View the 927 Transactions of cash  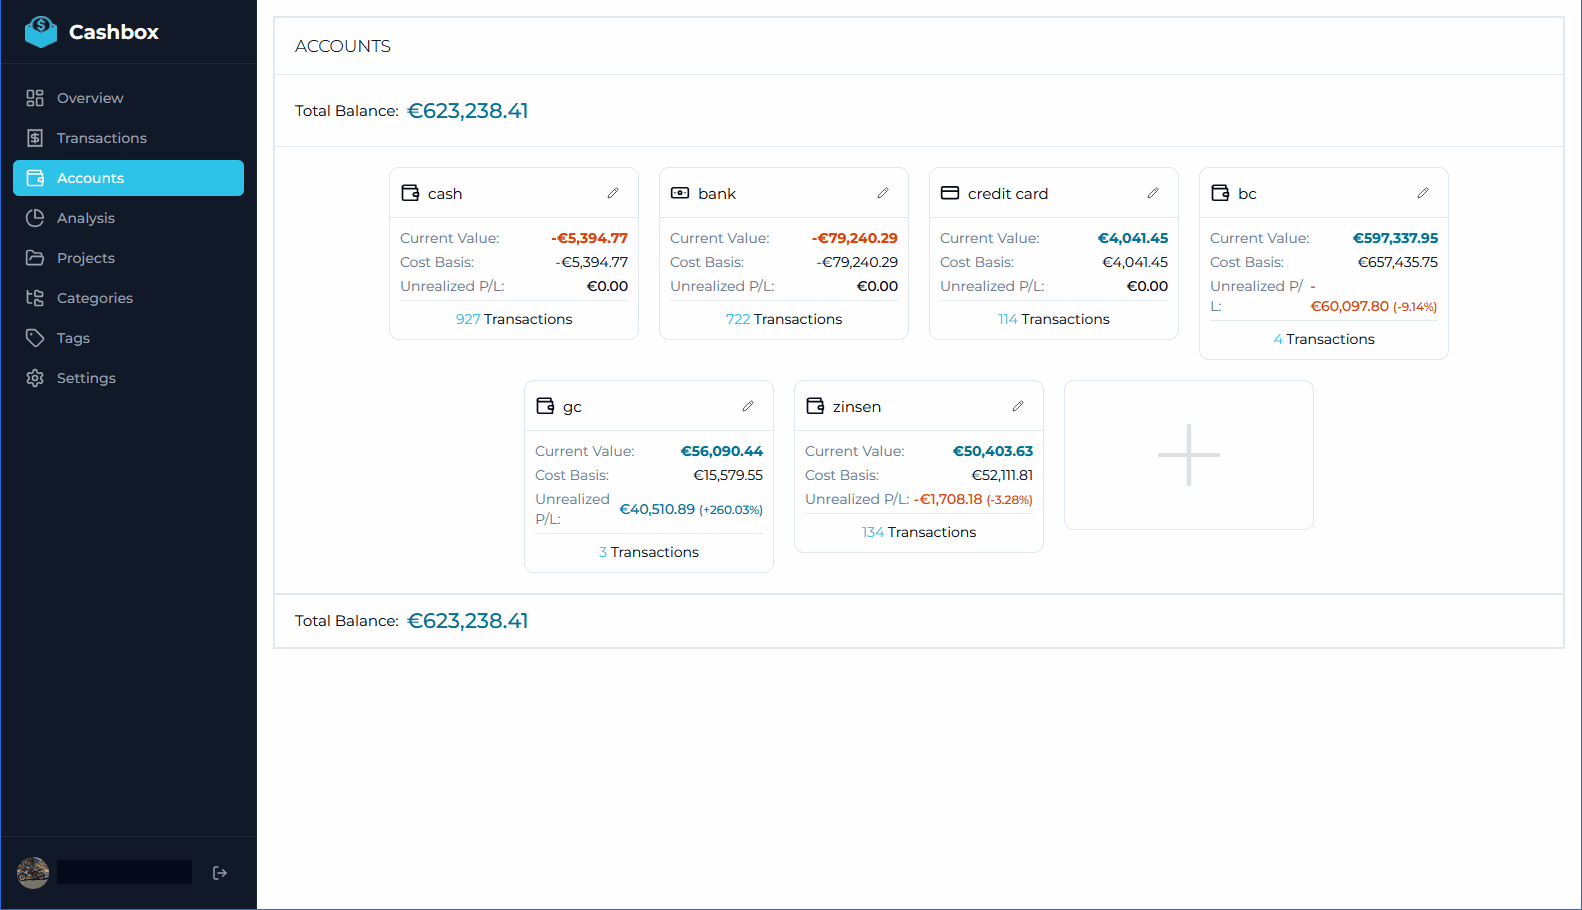point(514,319)
